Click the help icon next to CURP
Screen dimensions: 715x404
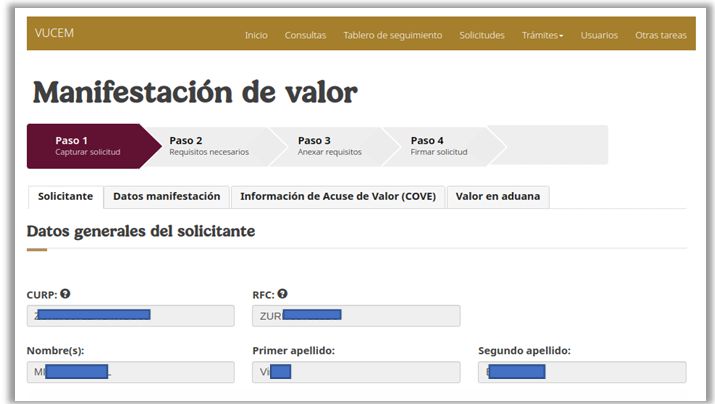click(65, 294)
